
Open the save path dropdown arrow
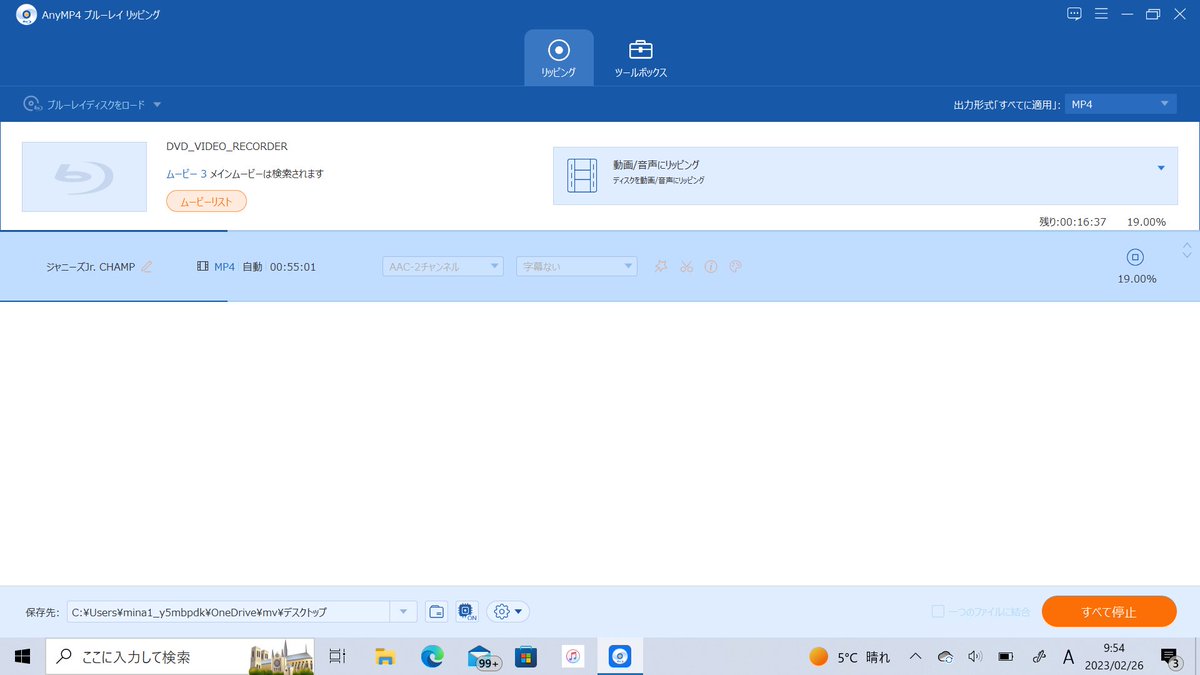[x=404, y=611]
